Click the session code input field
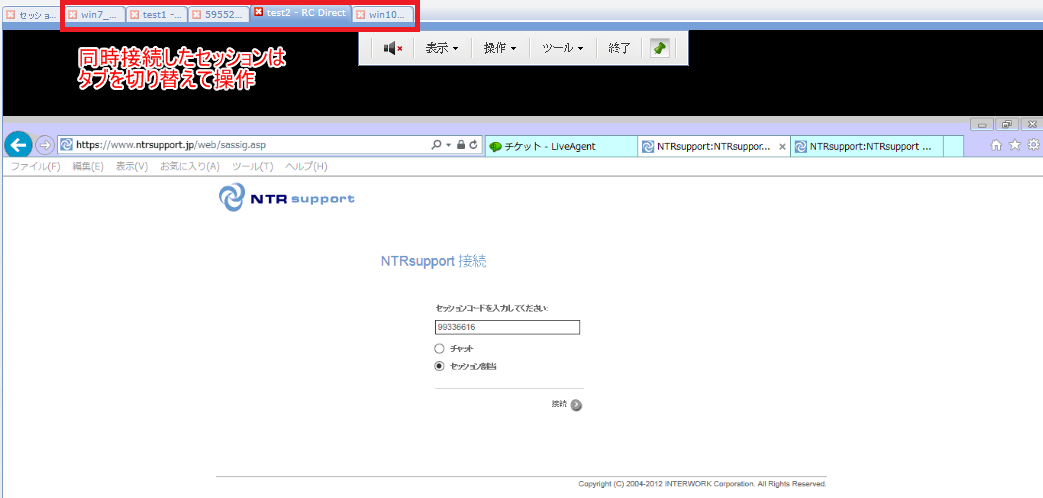 (508, 327)
